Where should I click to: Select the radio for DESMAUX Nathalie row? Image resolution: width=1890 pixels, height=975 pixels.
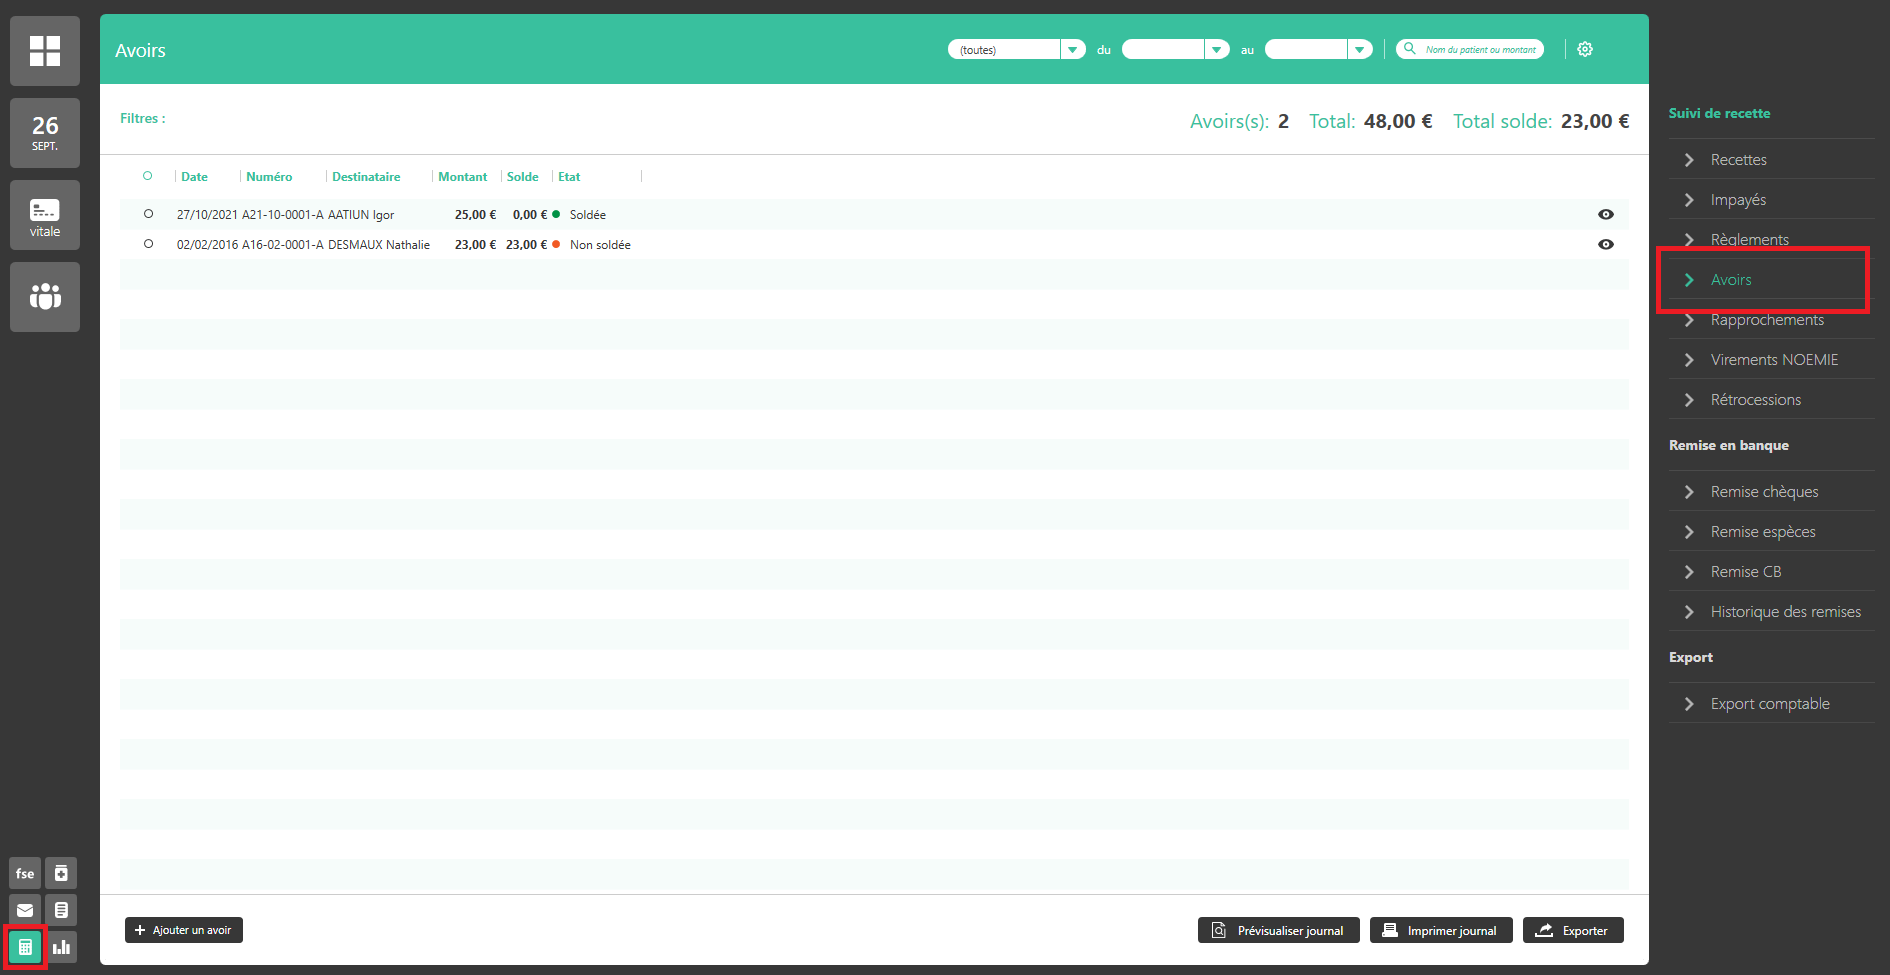[x=149, y=244]
